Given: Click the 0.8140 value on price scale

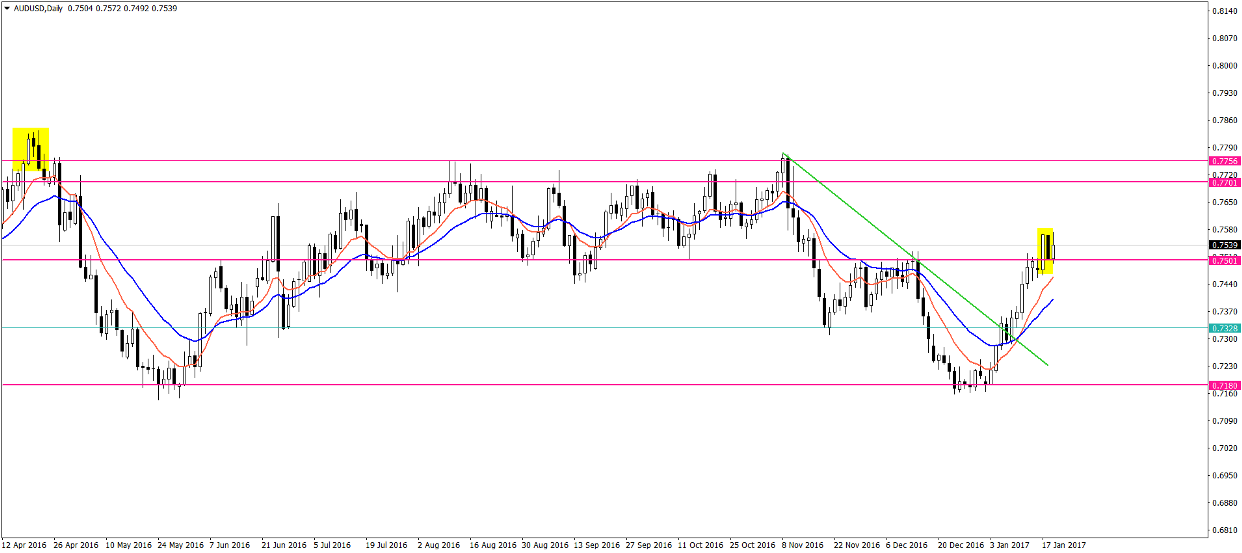Looking at the screenshot, I should click(x=1225, y=11).
